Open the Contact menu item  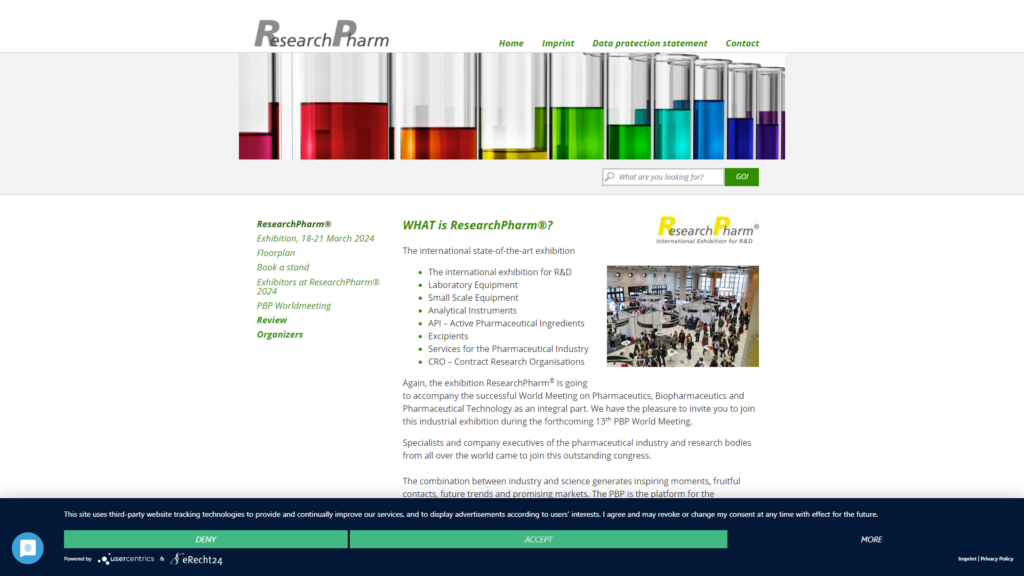tap(742, 43)
